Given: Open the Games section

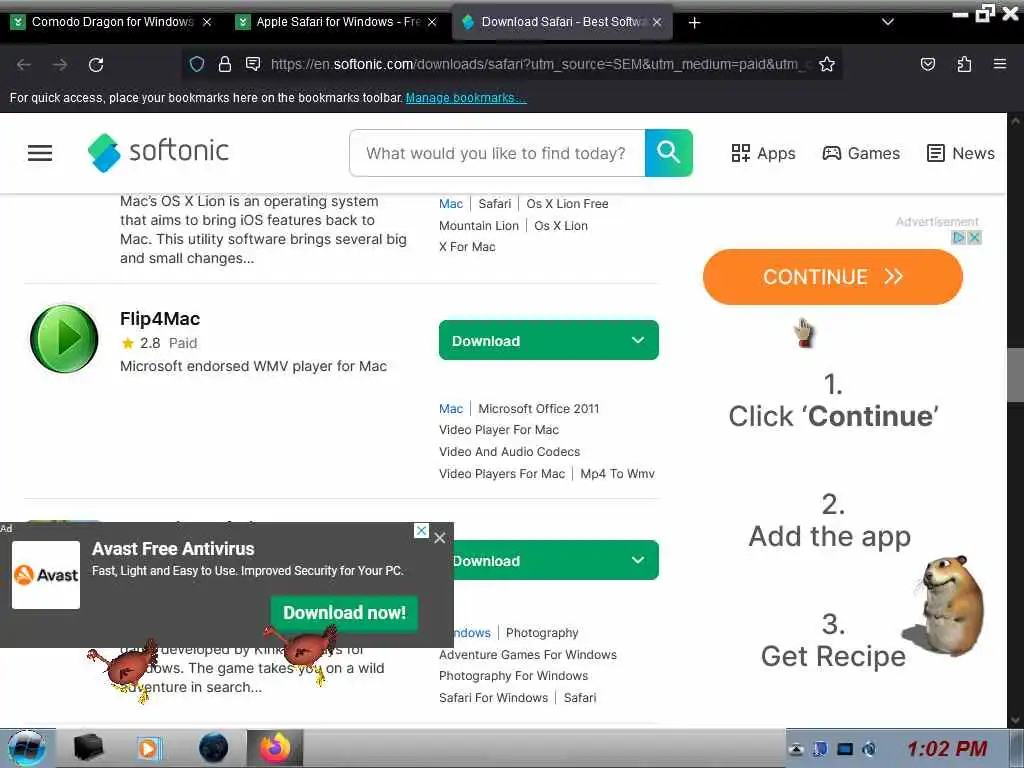Looking at the screenshot, I should [861, 153].
